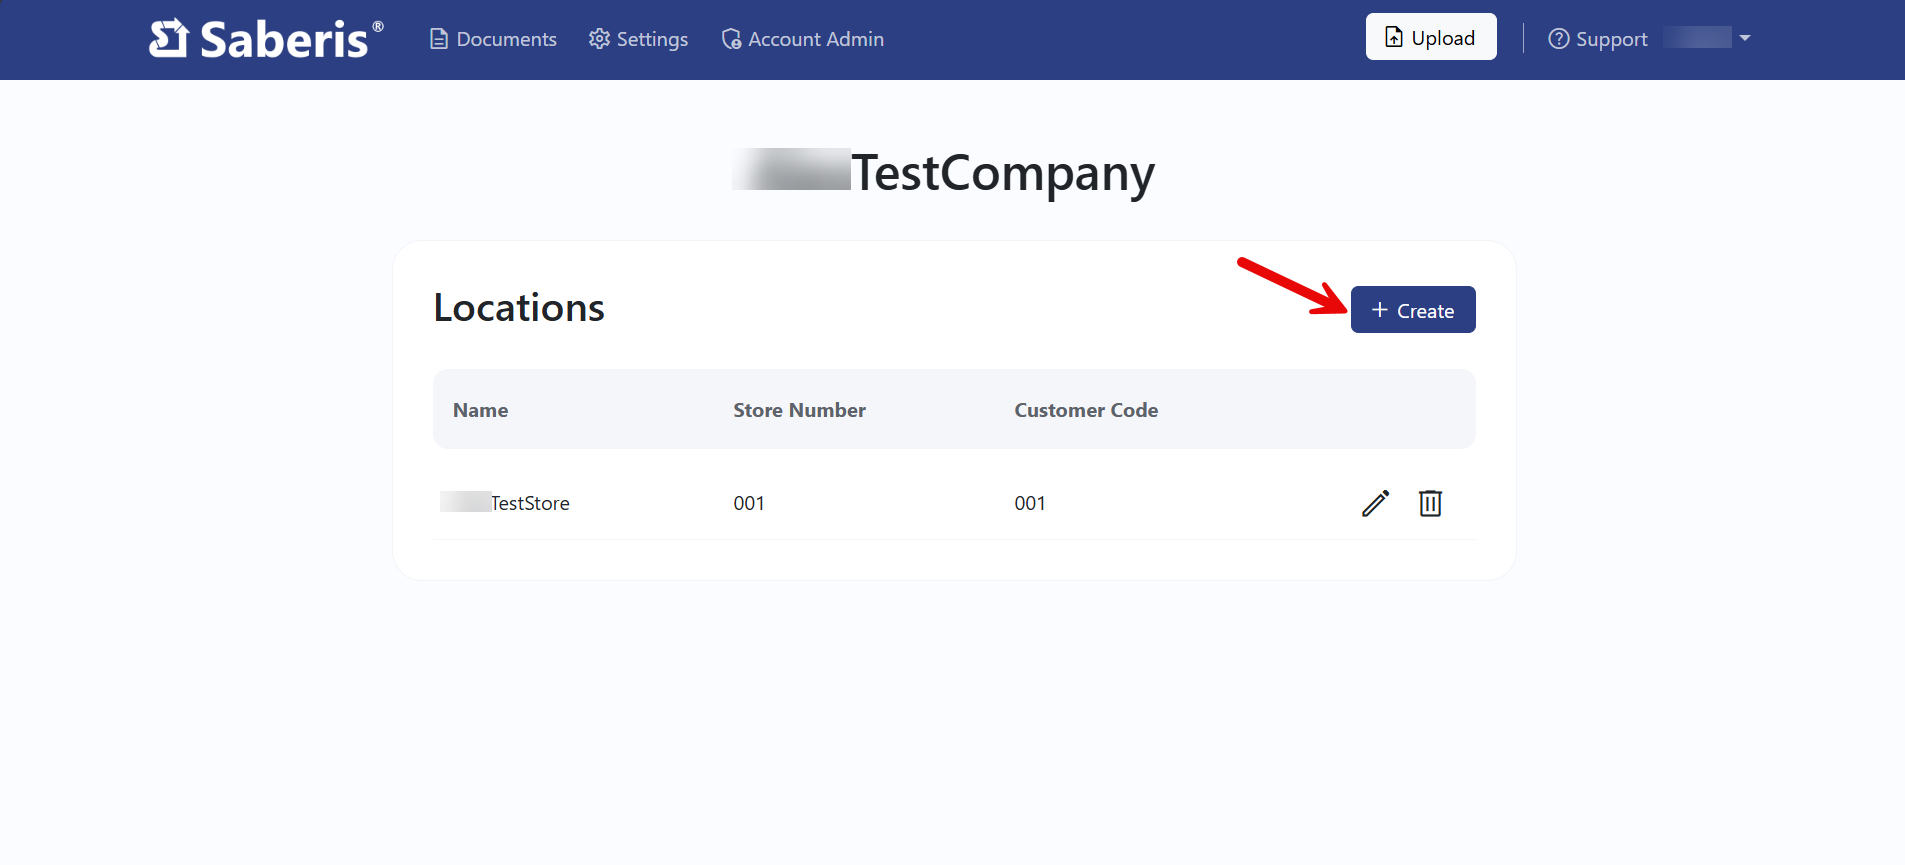Click the Name column header

pos(480,410)
